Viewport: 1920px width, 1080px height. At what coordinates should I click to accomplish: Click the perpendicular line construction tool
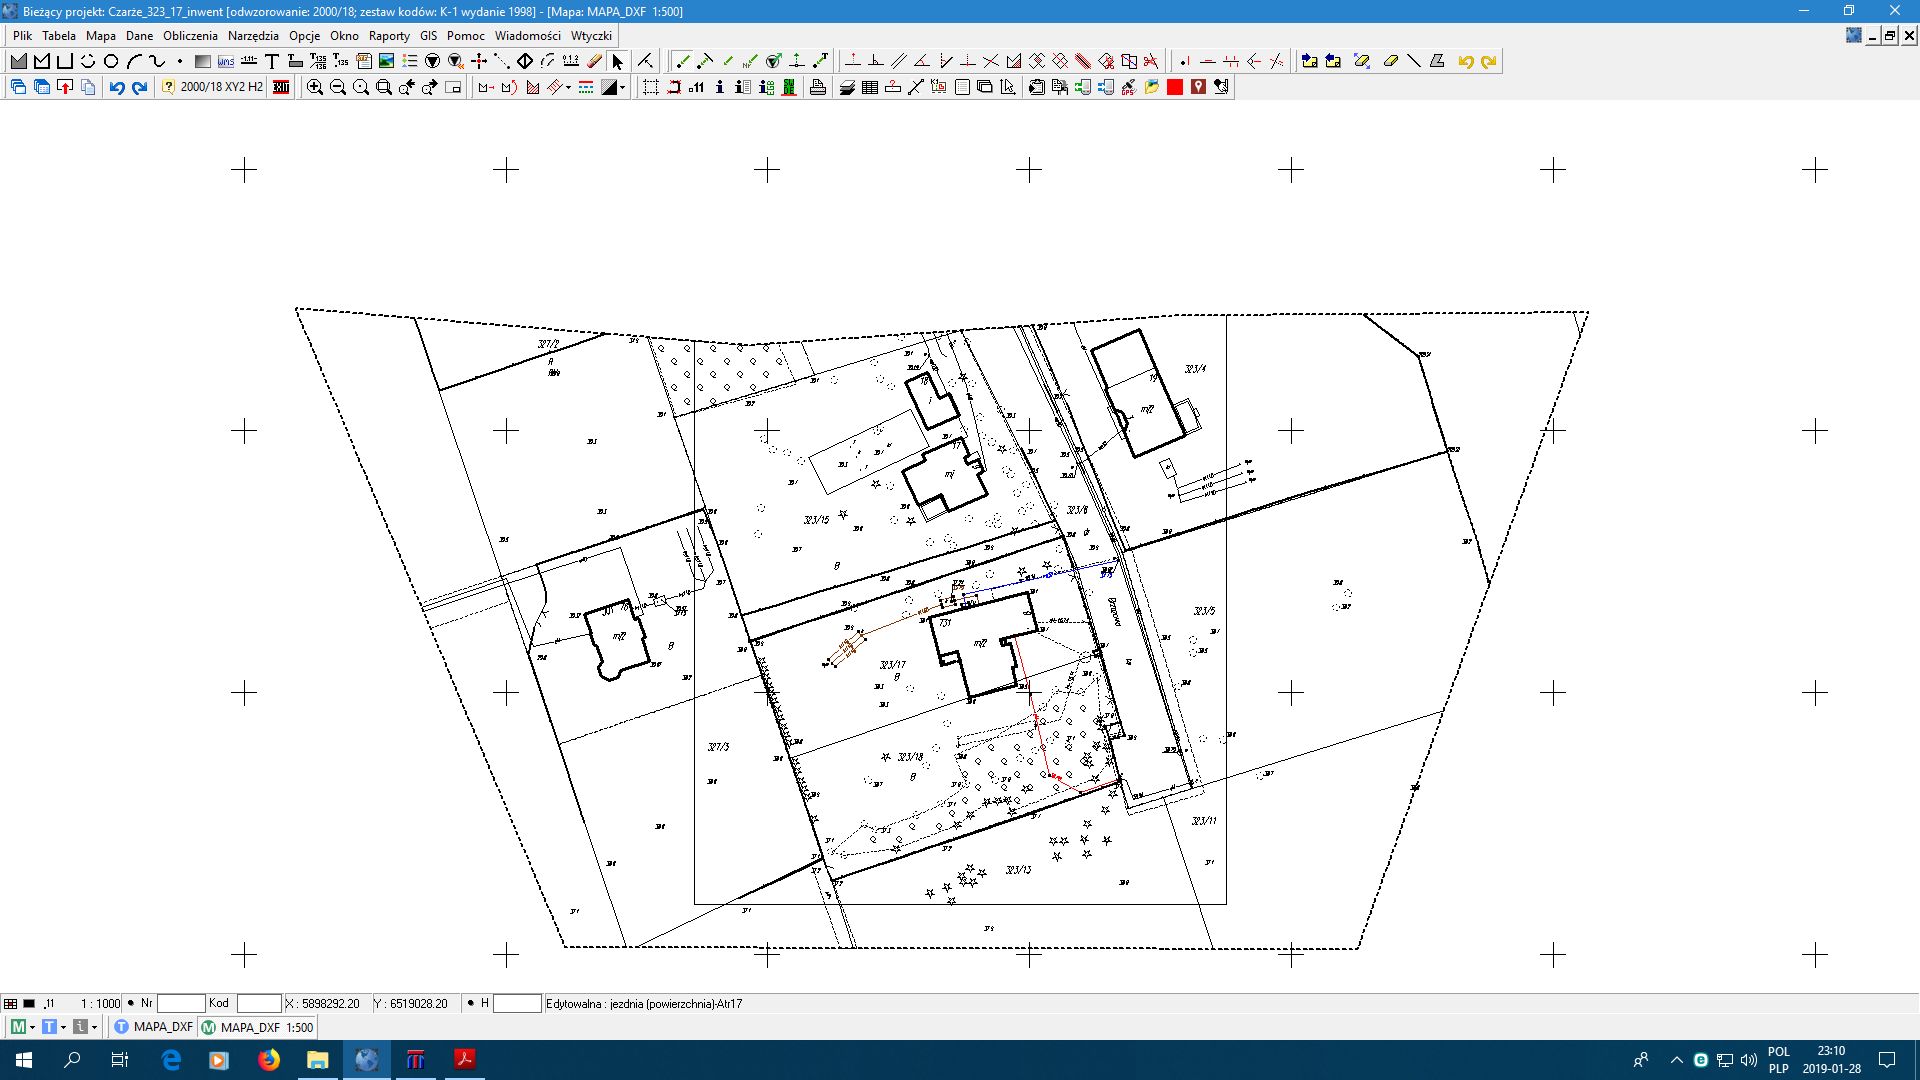[x=876, y=61]
